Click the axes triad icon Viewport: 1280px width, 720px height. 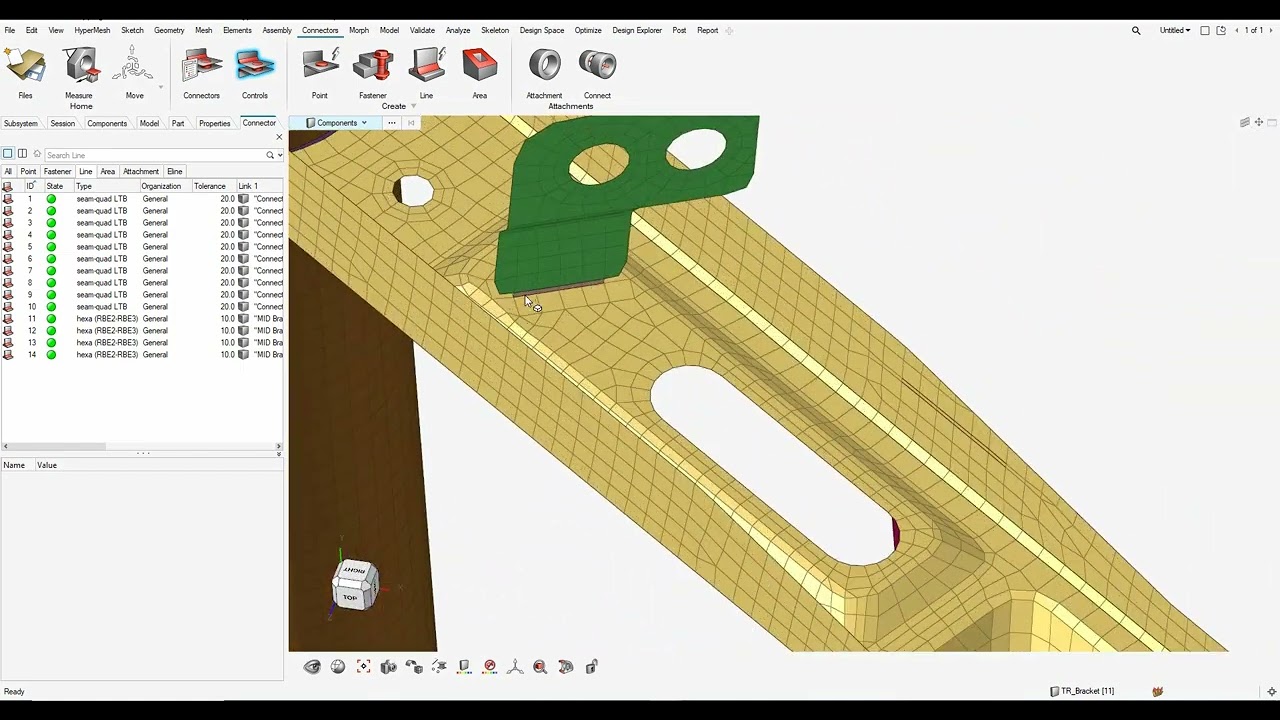pos(515,666)
